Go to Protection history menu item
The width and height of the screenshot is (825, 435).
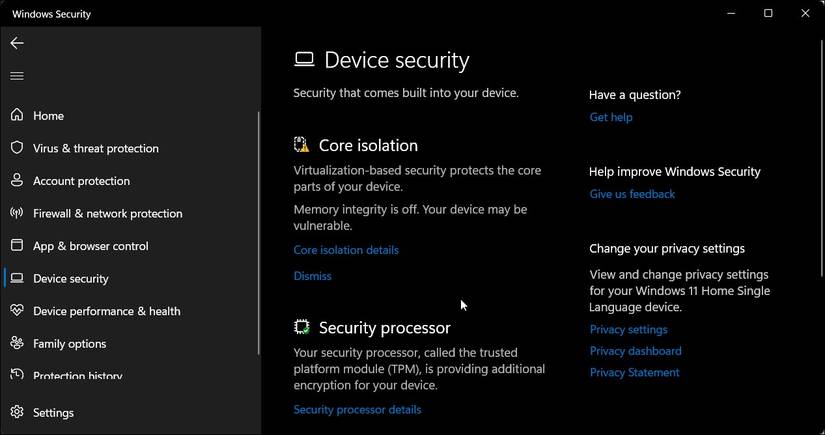(x=77, y=376)
